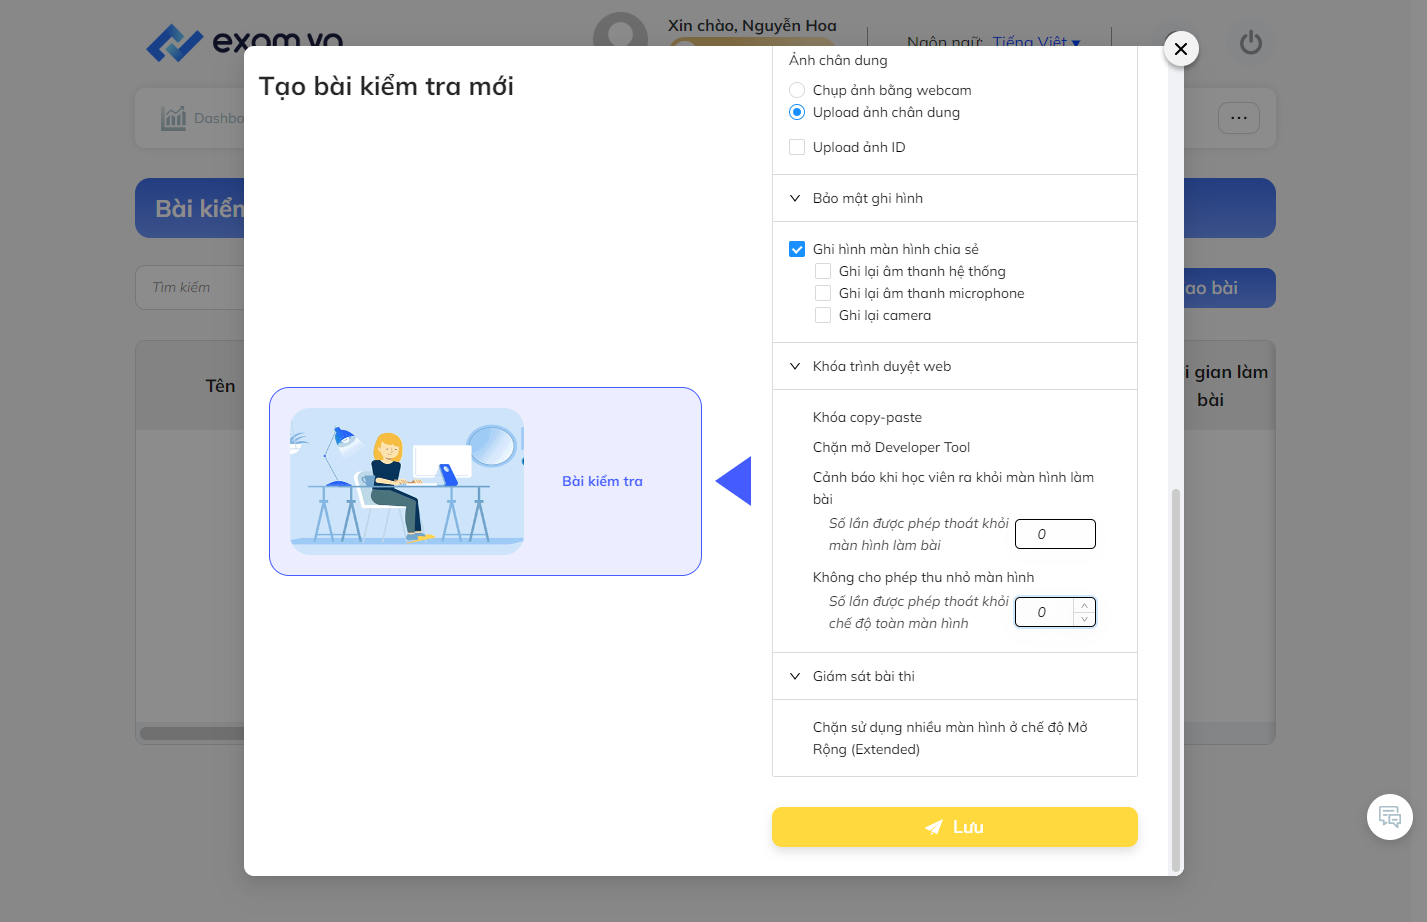Screen dimensions: 1427x922
Task: Collapse the Giám sát bài thi section
Action: click(x=955, y=676)
